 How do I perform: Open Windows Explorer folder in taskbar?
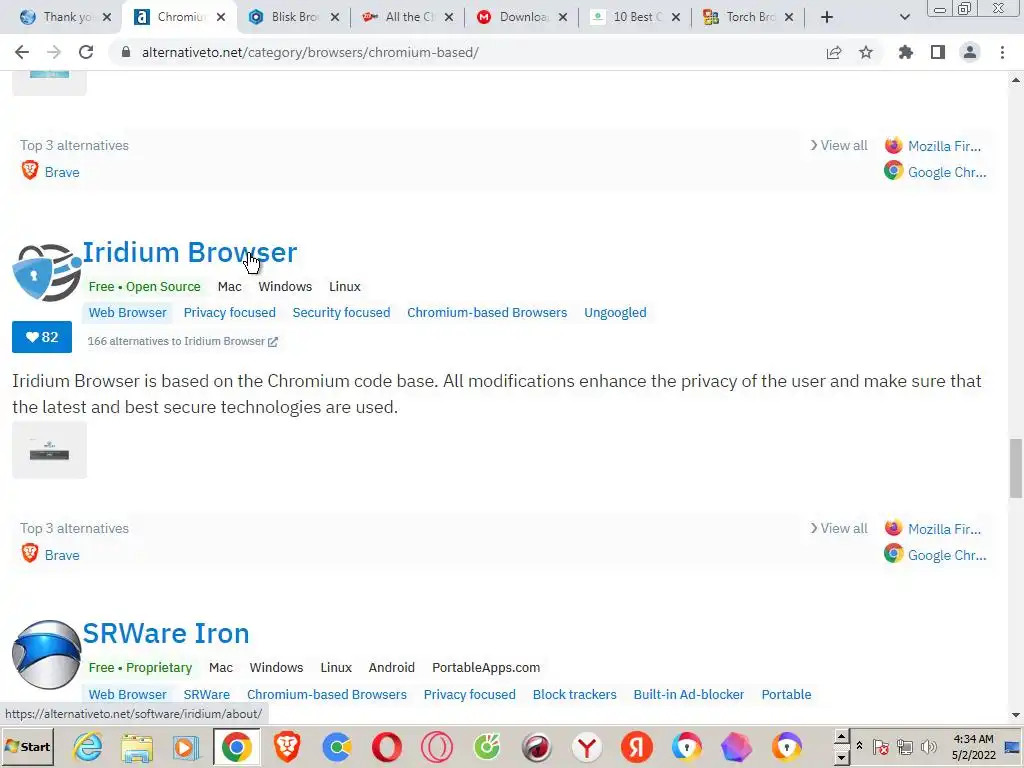(137, 747)
